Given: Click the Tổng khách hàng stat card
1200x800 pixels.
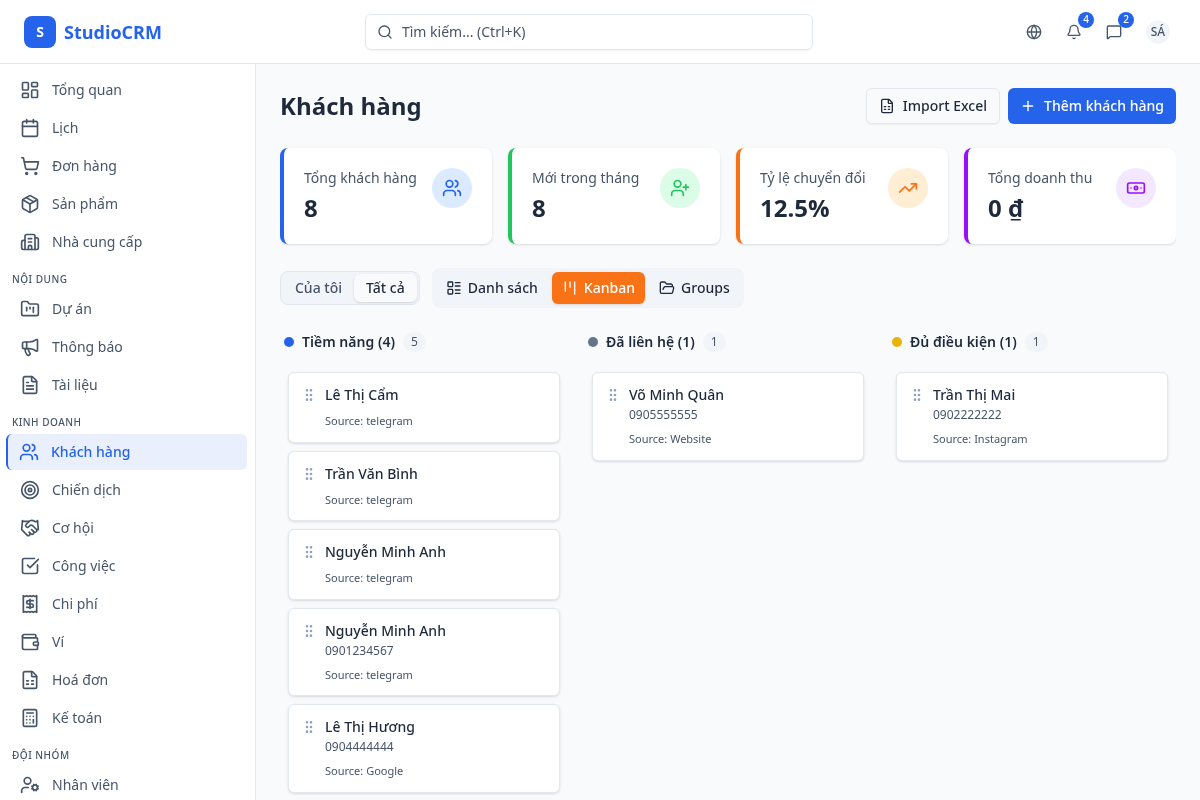Looking at the screenshot, I should point(386,196).
